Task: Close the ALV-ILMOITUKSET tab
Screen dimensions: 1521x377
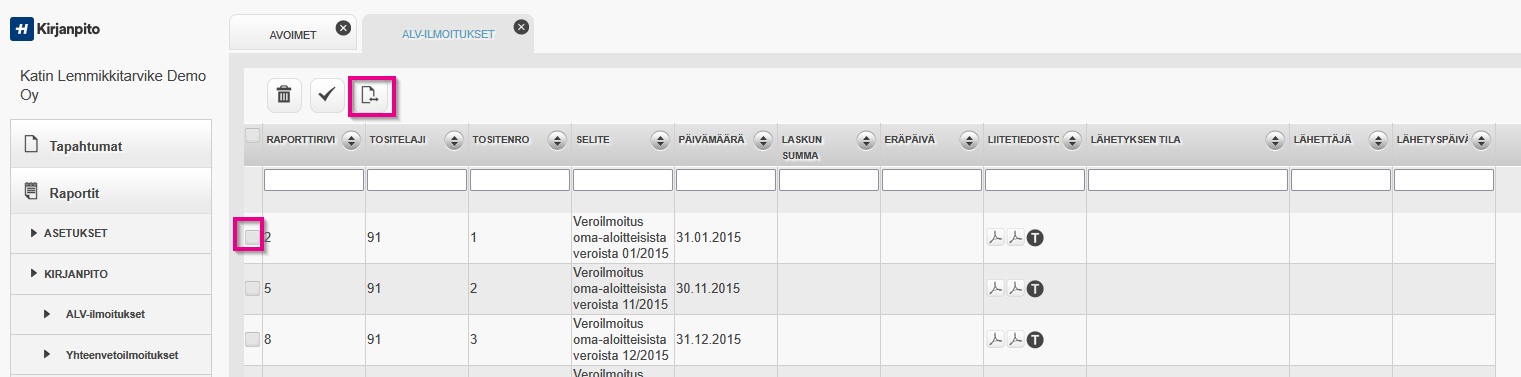Action: pyautogui.click(x=520, y=27)
